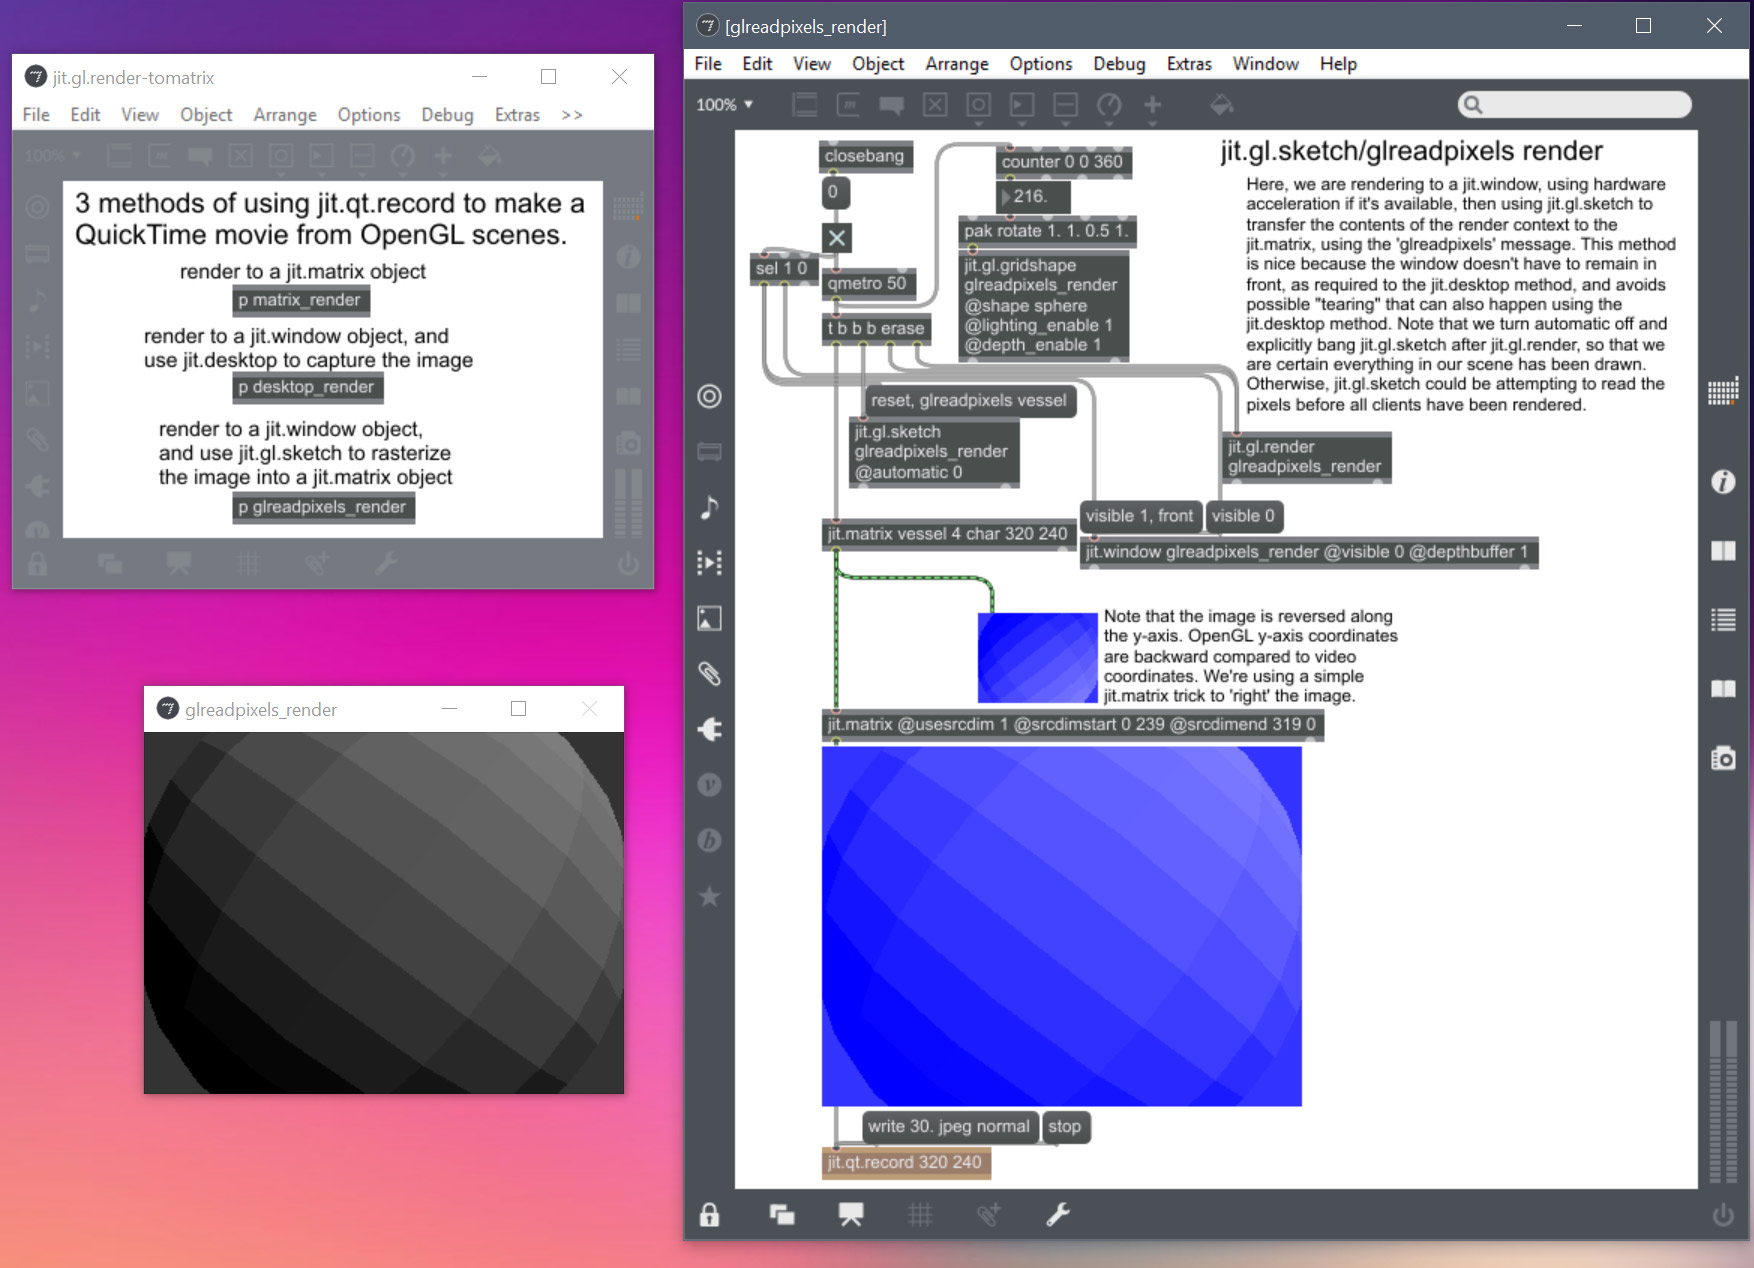
Task: Add a message box using the toolbar icon
Action: click(x=845, y=105)
